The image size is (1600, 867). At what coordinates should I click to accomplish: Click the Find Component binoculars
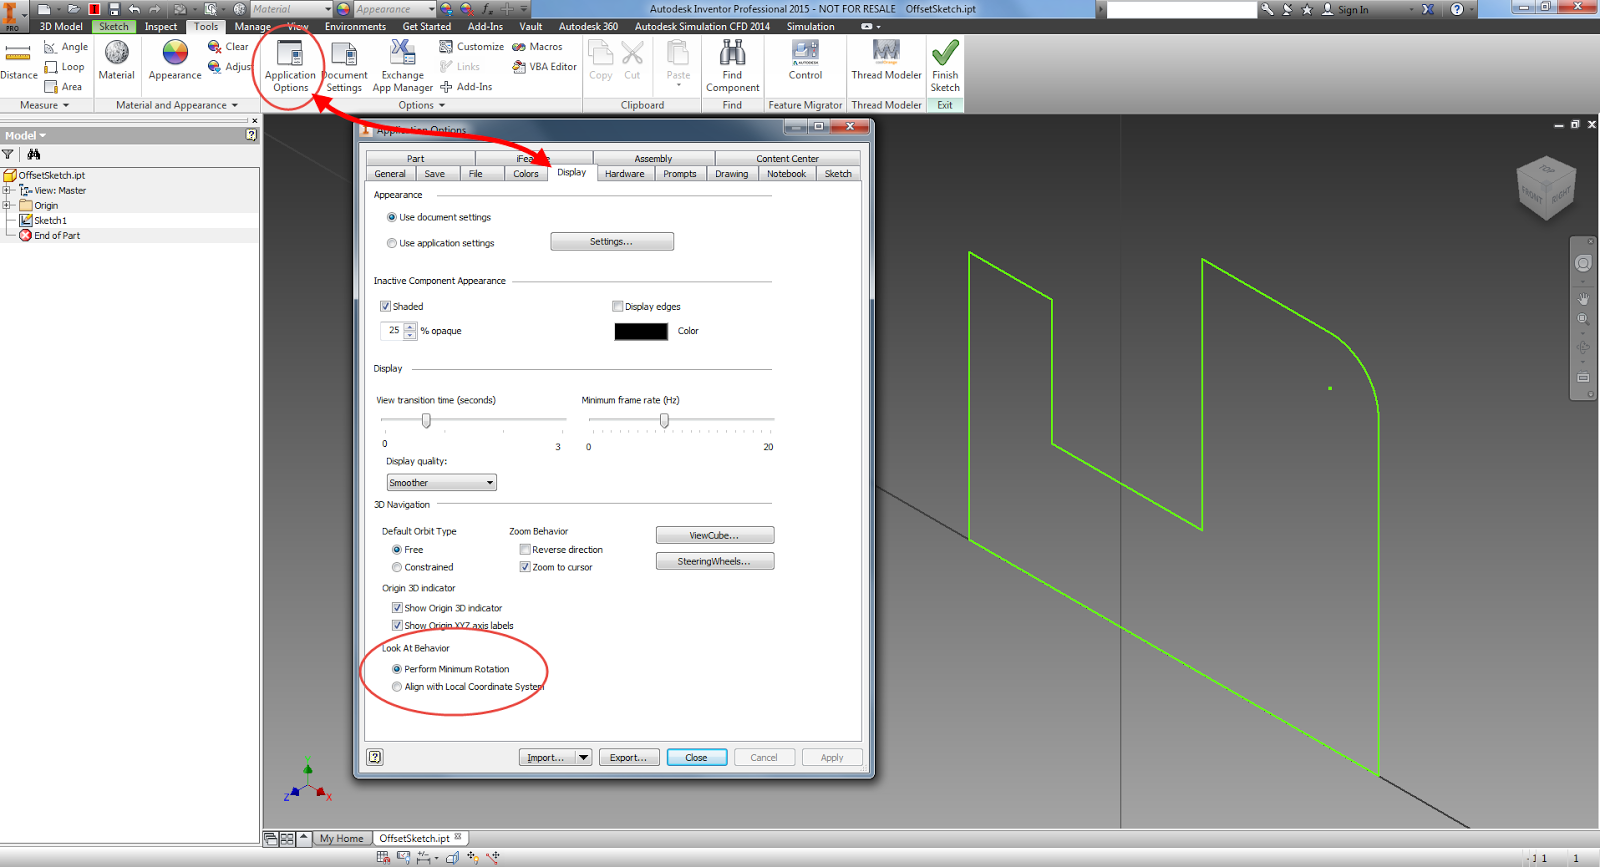tap(732, 66)
